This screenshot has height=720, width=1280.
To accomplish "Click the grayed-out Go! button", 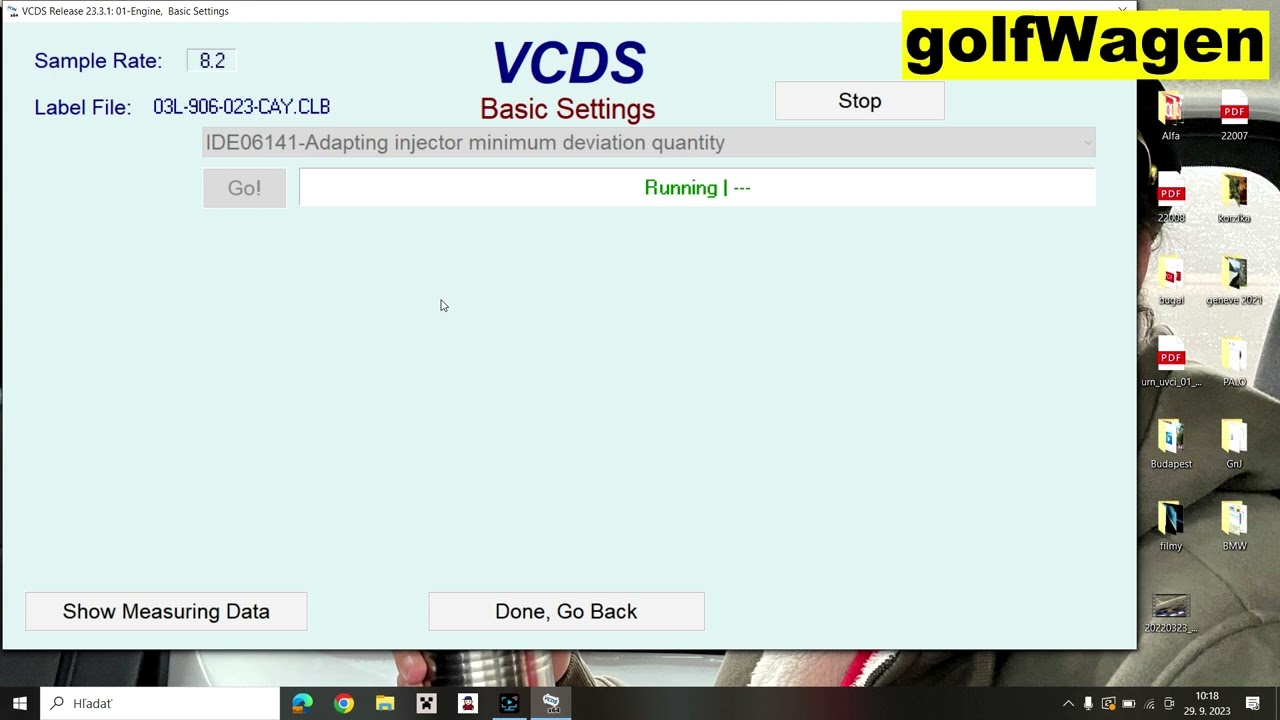I will [x=244, y=188].
